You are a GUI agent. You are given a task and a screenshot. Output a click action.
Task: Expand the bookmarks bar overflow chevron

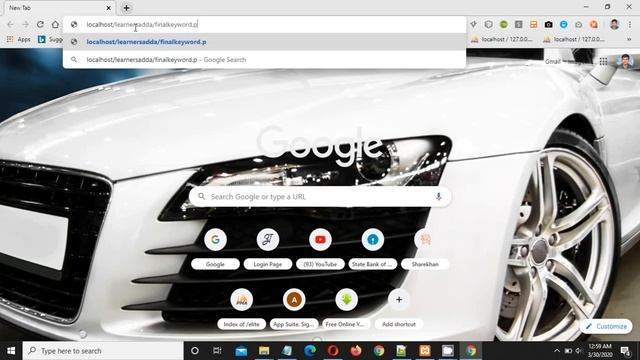click(629, 39)
